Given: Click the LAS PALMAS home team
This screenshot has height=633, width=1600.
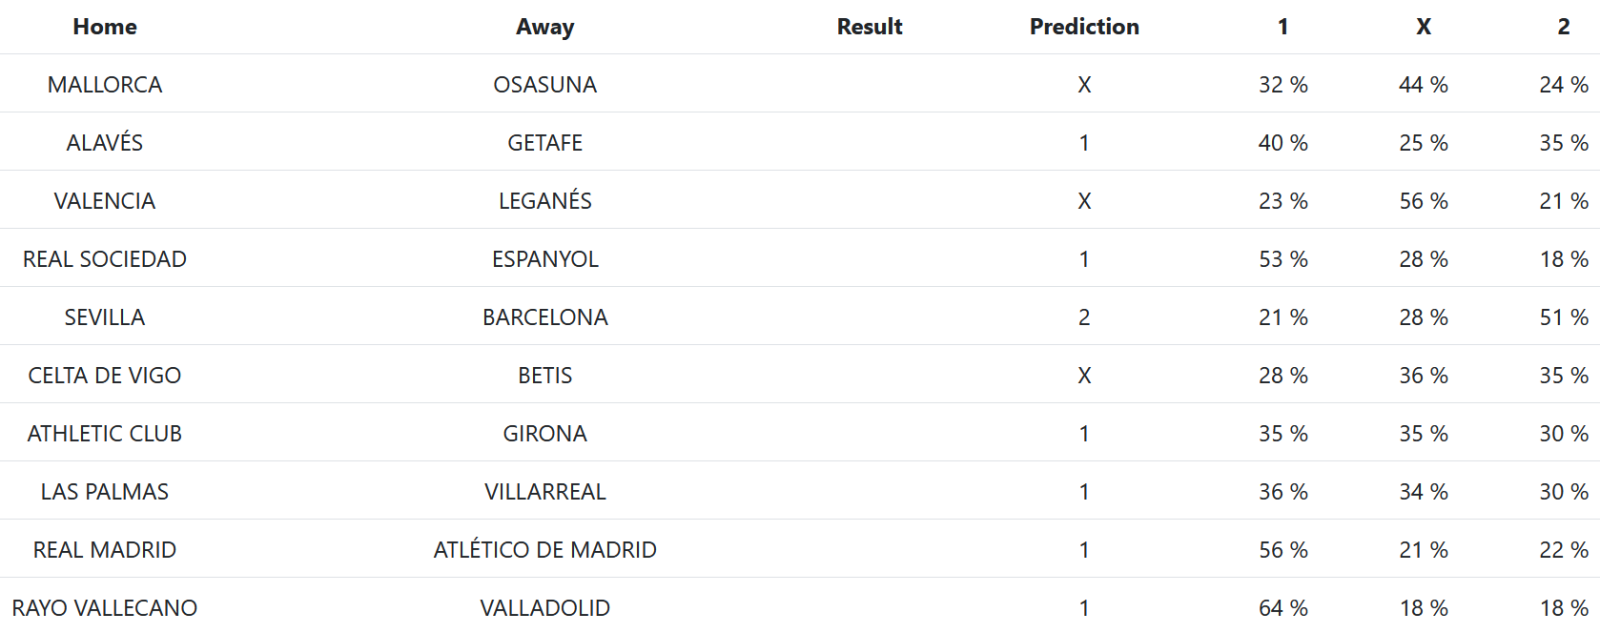Looking at the screenshot, I should (x=104, y=491).
